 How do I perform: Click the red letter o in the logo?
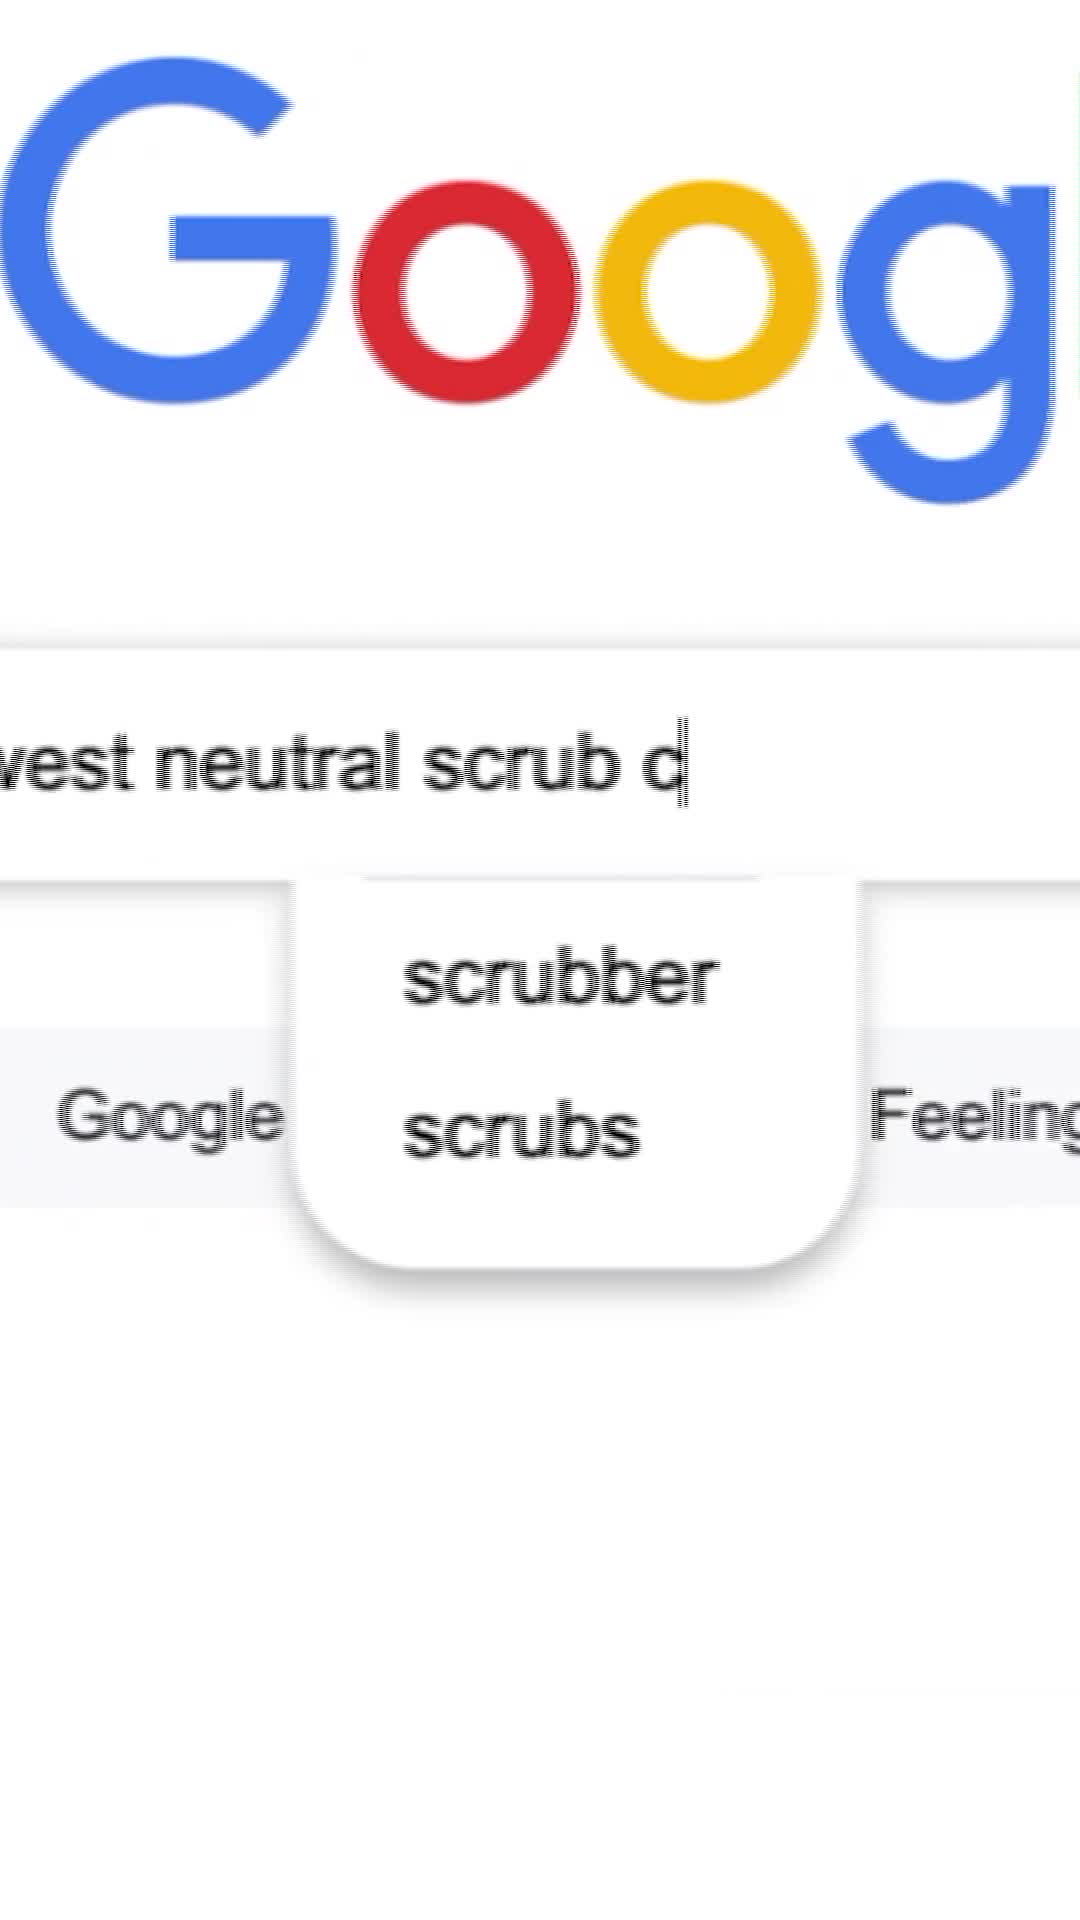466,292
